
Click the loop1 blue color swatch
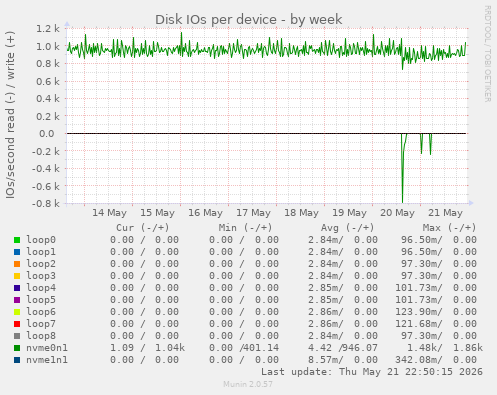pyautogui.click(x=17, y=252)
